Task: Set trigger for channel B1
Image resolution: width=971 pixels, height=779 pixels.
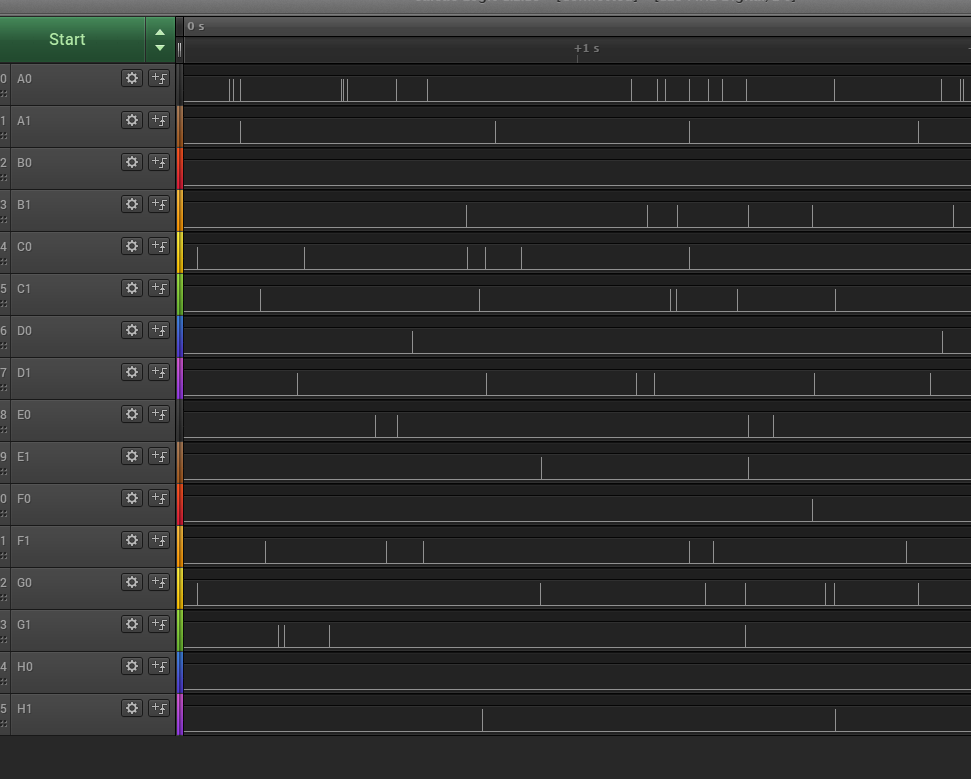Action: [159, 204]
